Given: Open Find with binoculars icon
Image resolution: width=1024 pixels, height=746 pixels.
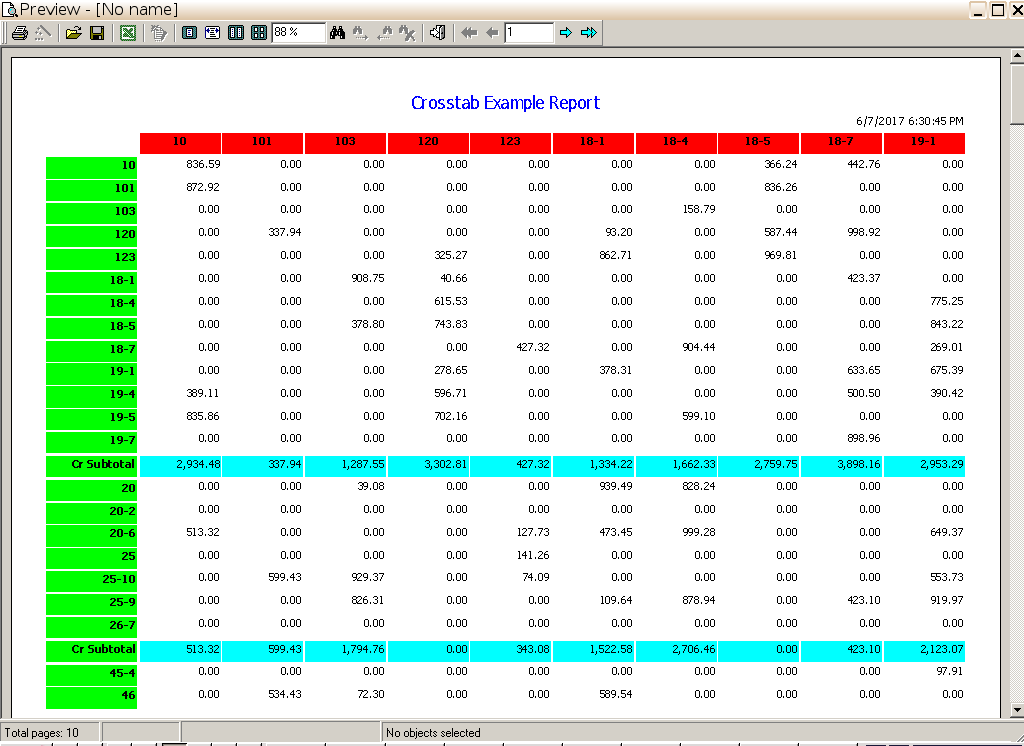Looking at the screenshot, I should pos(337,33).
